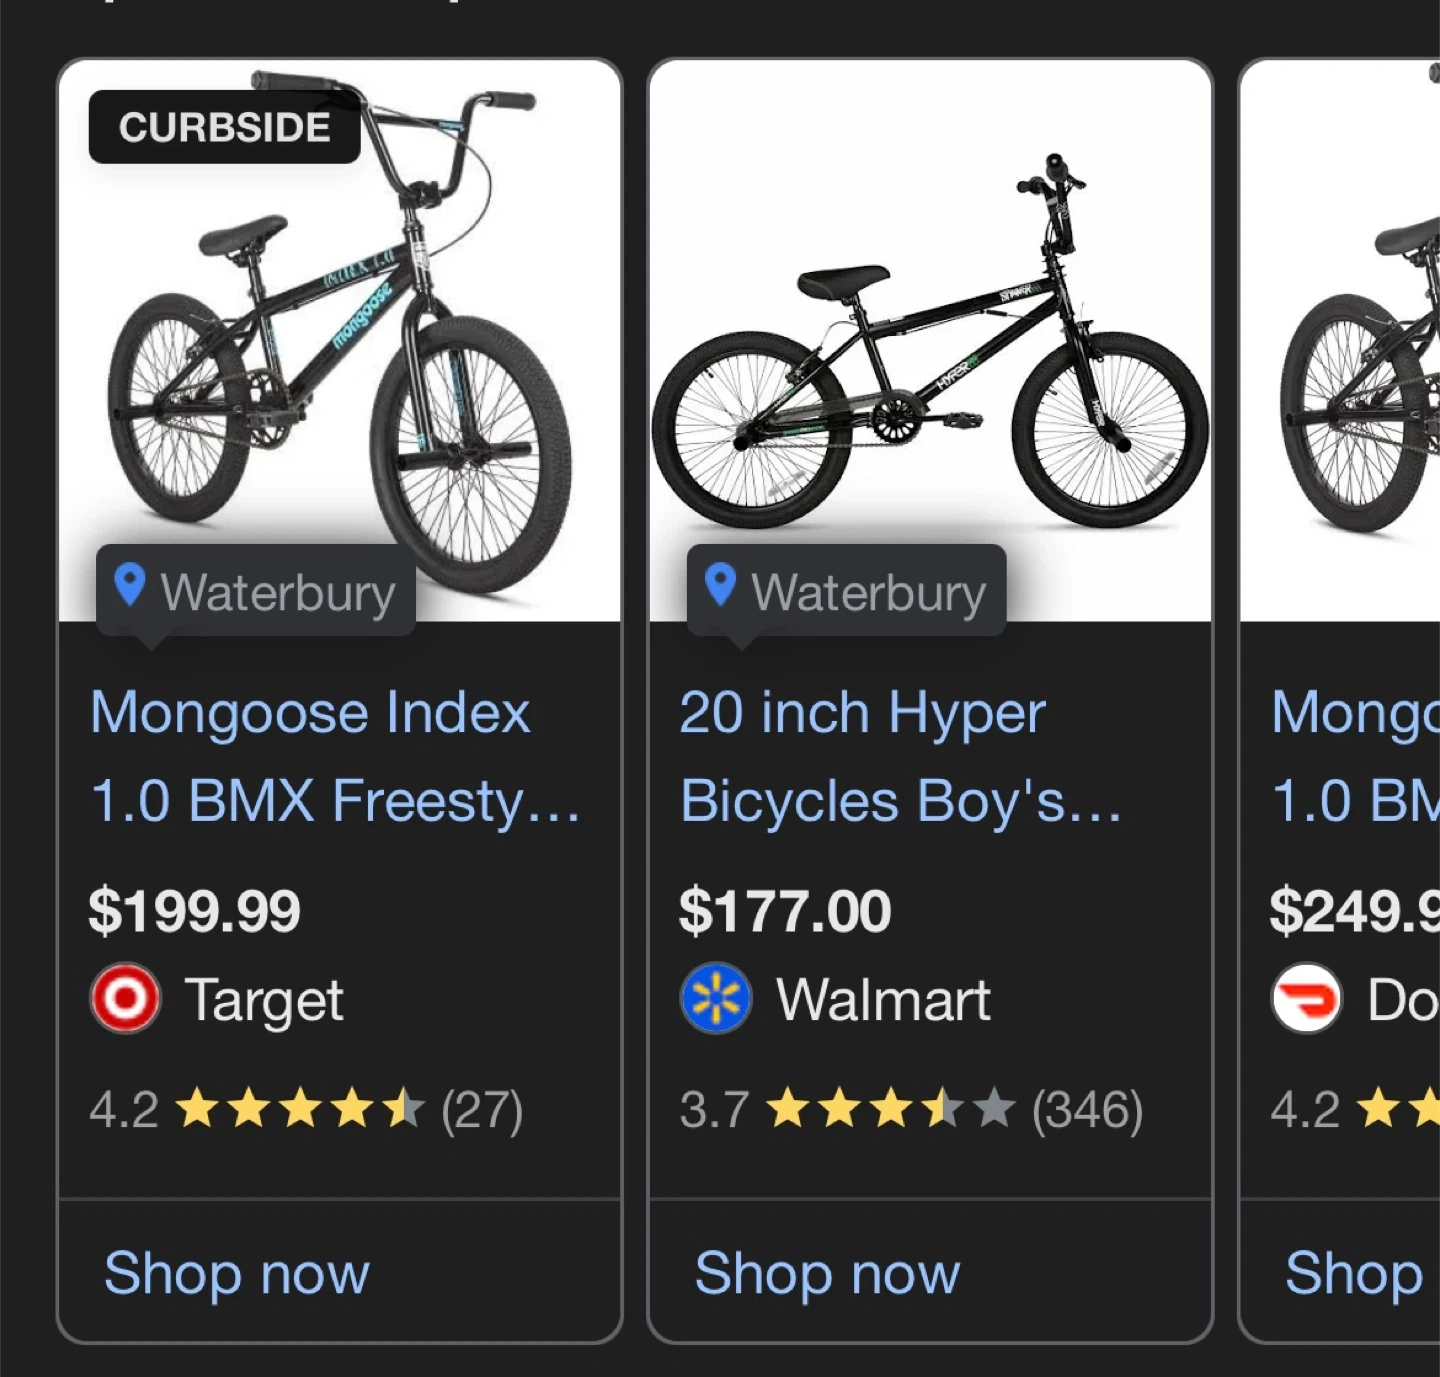
Task: Open the (346) reviews count for Hyper bike
Action: click(1087, 1110)
